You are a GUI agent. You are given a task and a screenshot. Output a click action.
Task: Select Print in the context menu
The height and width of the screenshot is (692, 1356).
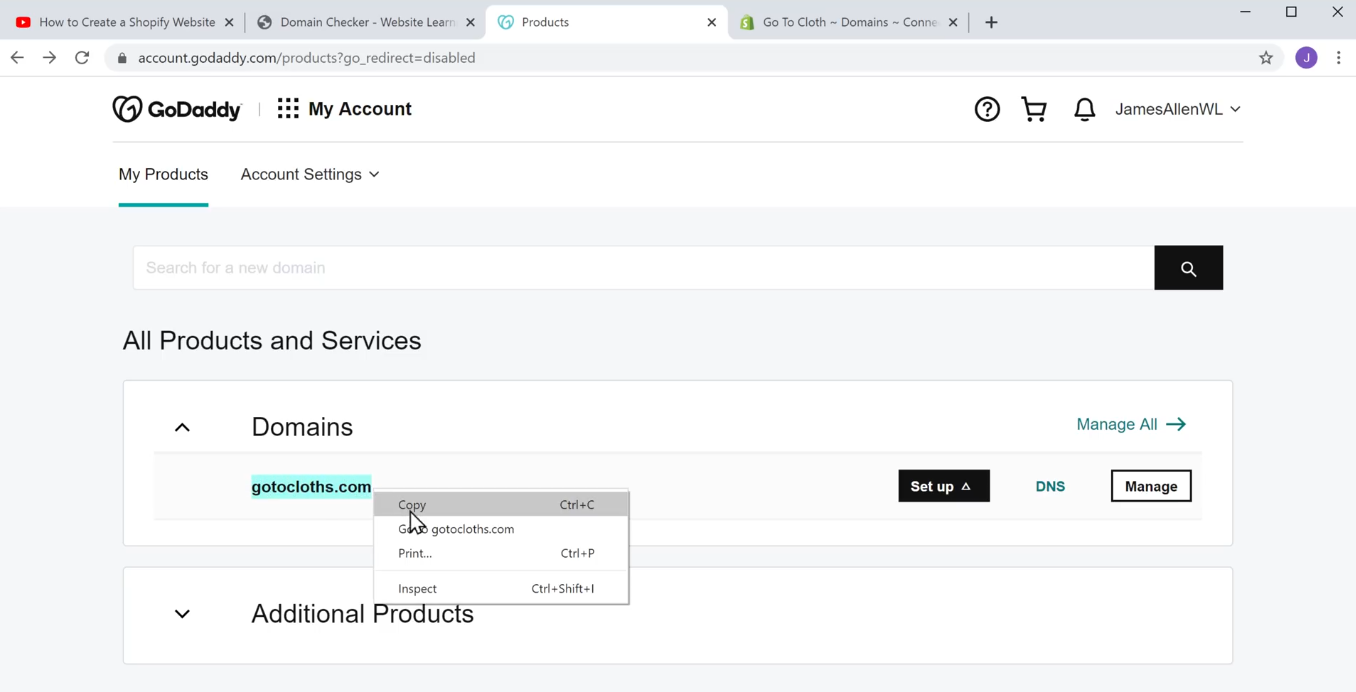click(501, 553)
